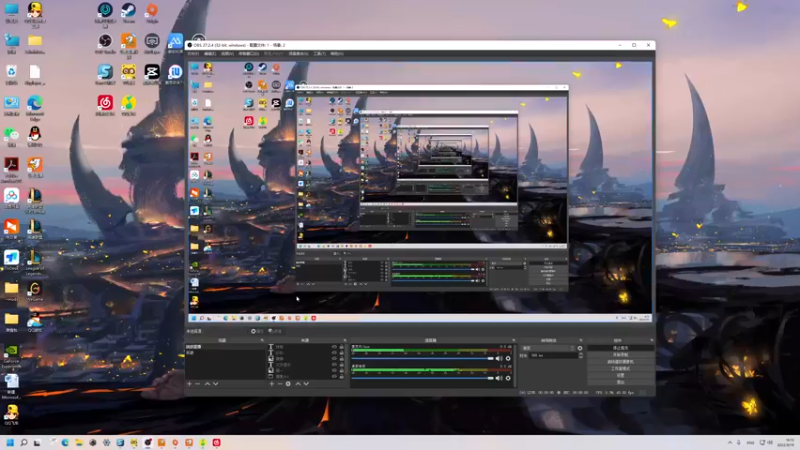This screenshot has height=450, width=800.
Task: Open the Help menu in OBS
Action: pyautogui.click(x=337, y=54)
